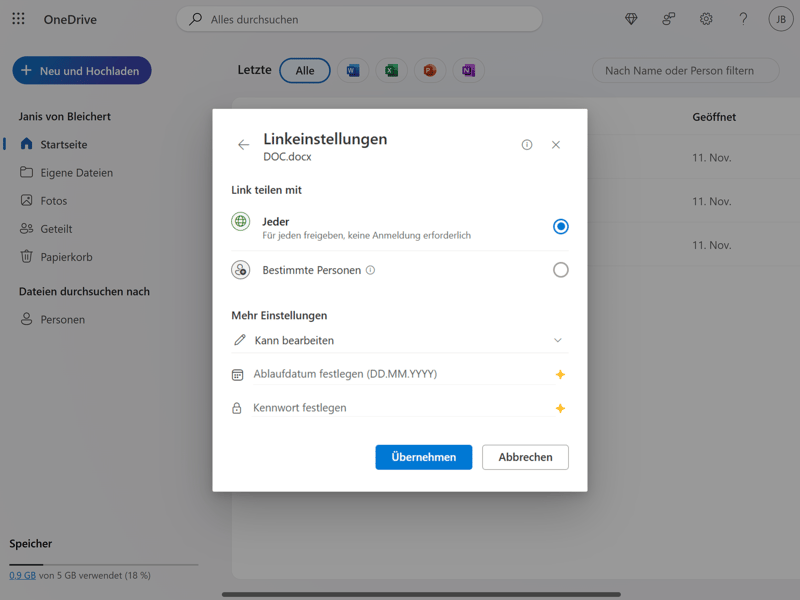Select the Bestimmte Personen radio button

(x=560, y=270)
